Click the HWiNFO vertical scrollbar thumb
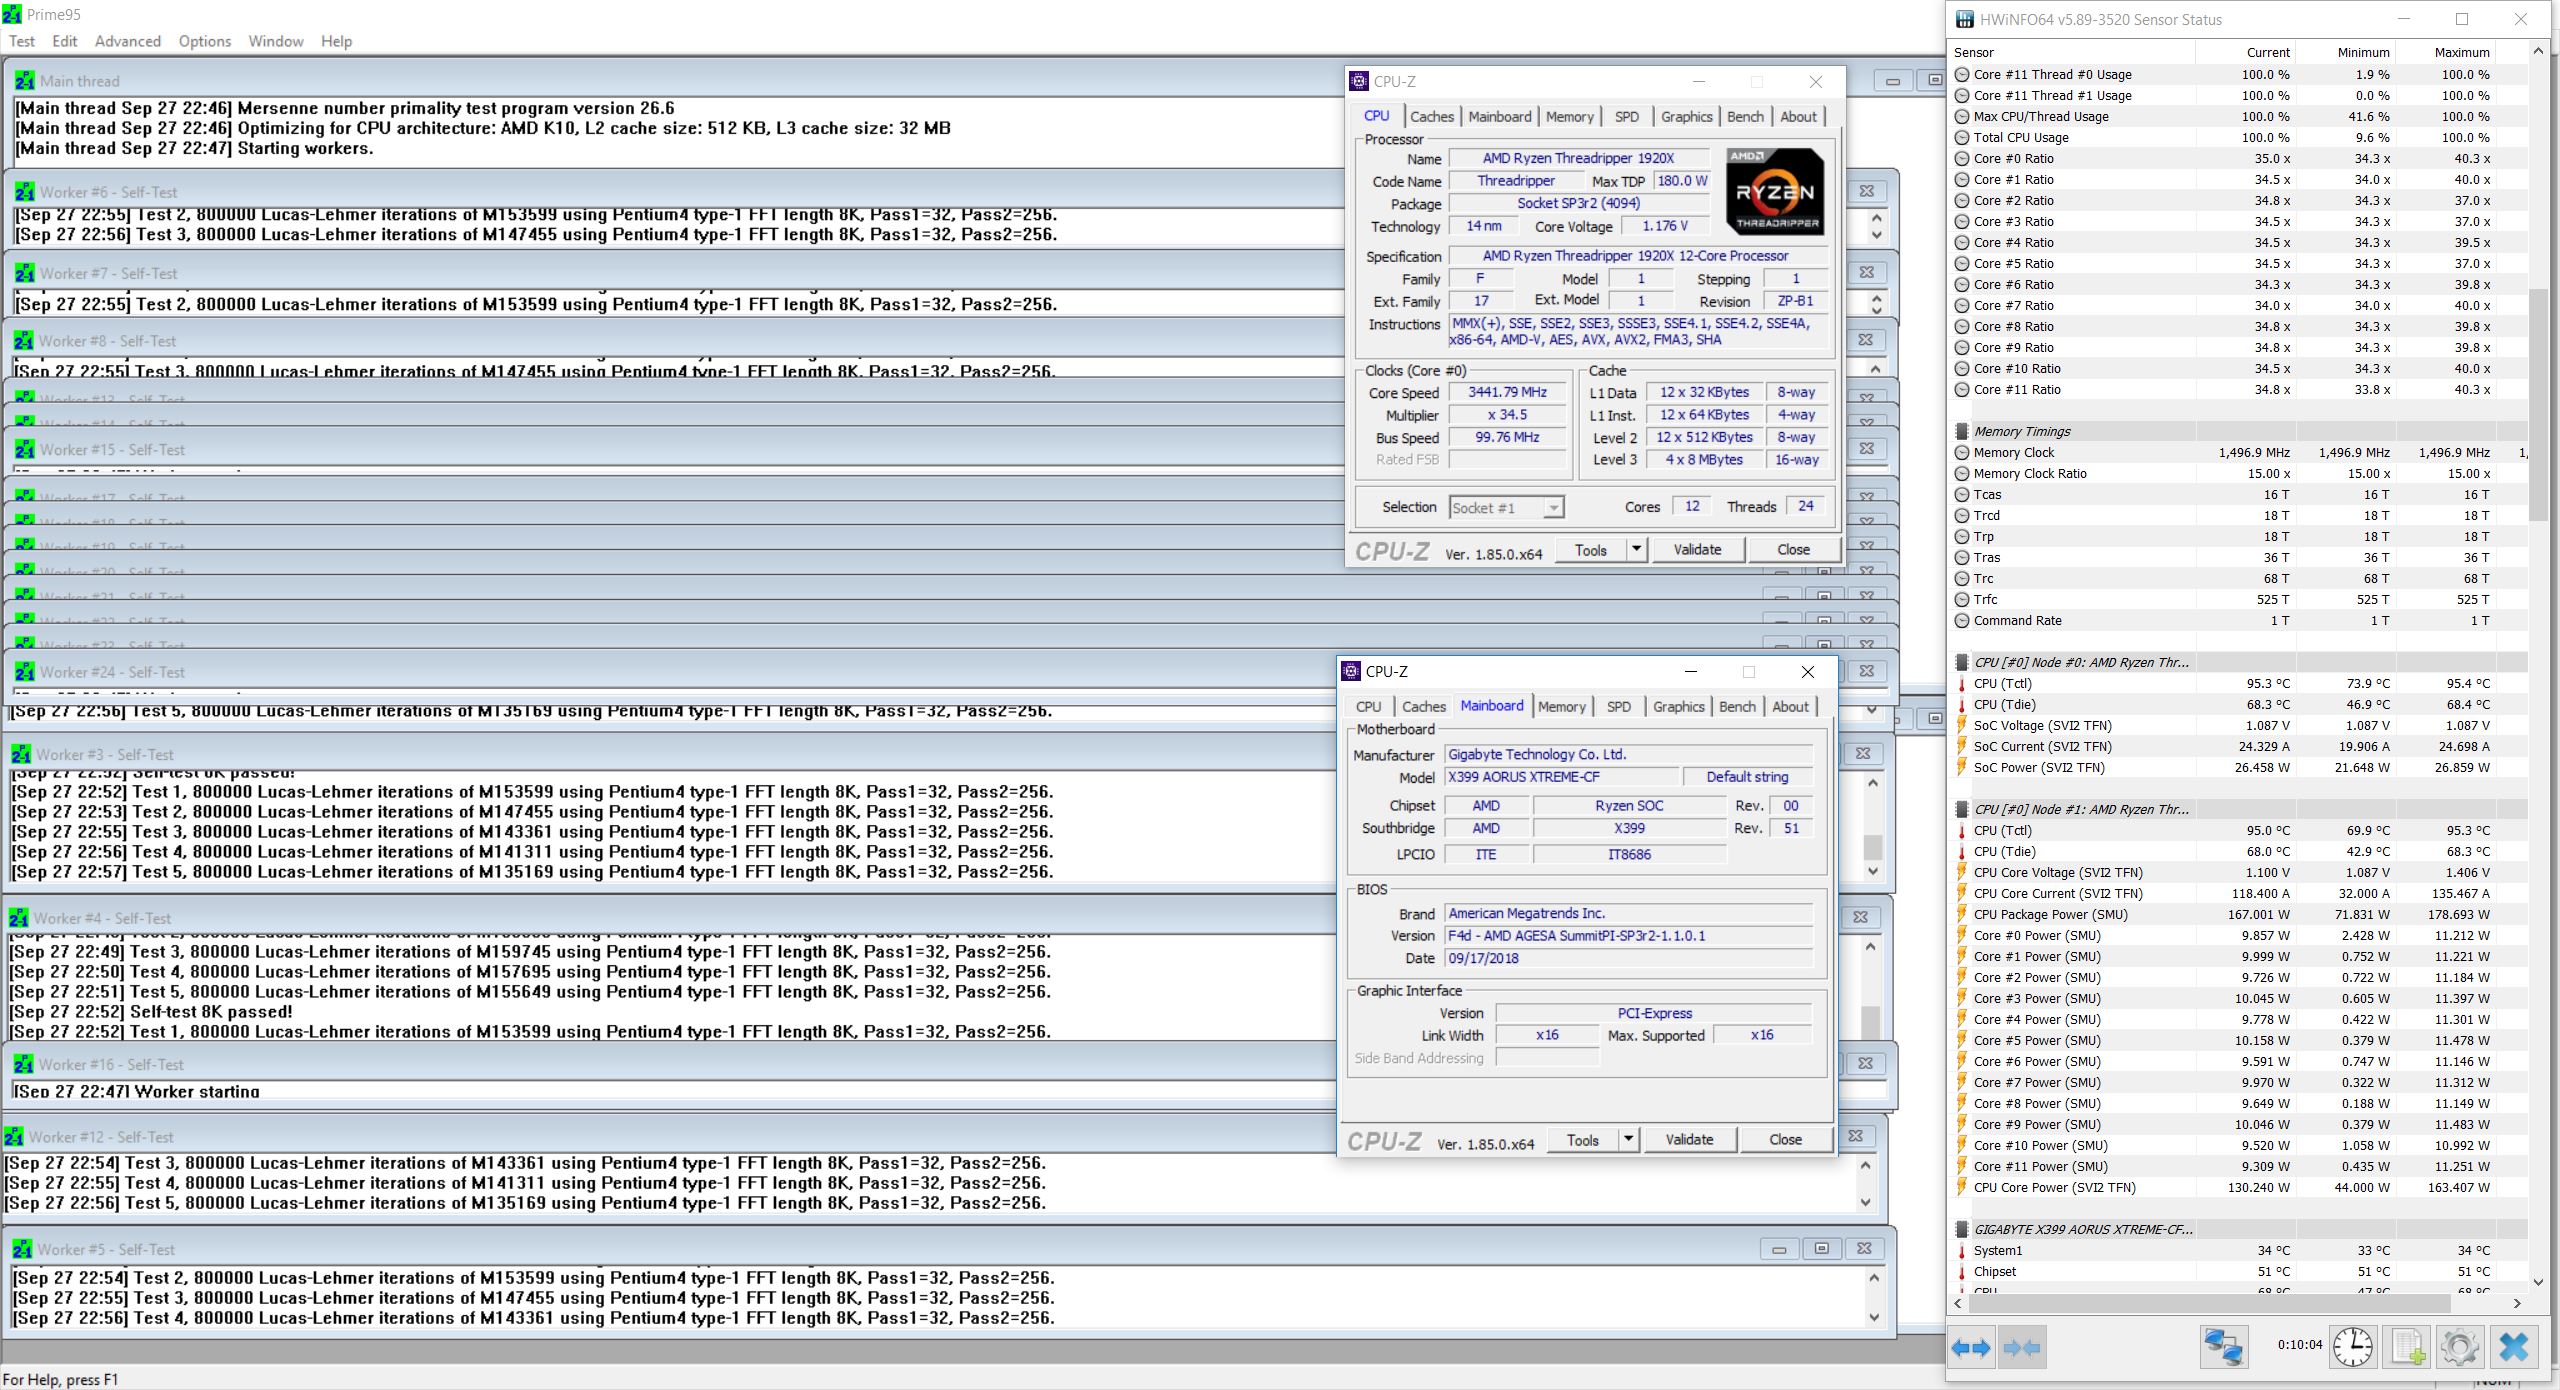 2538,405
